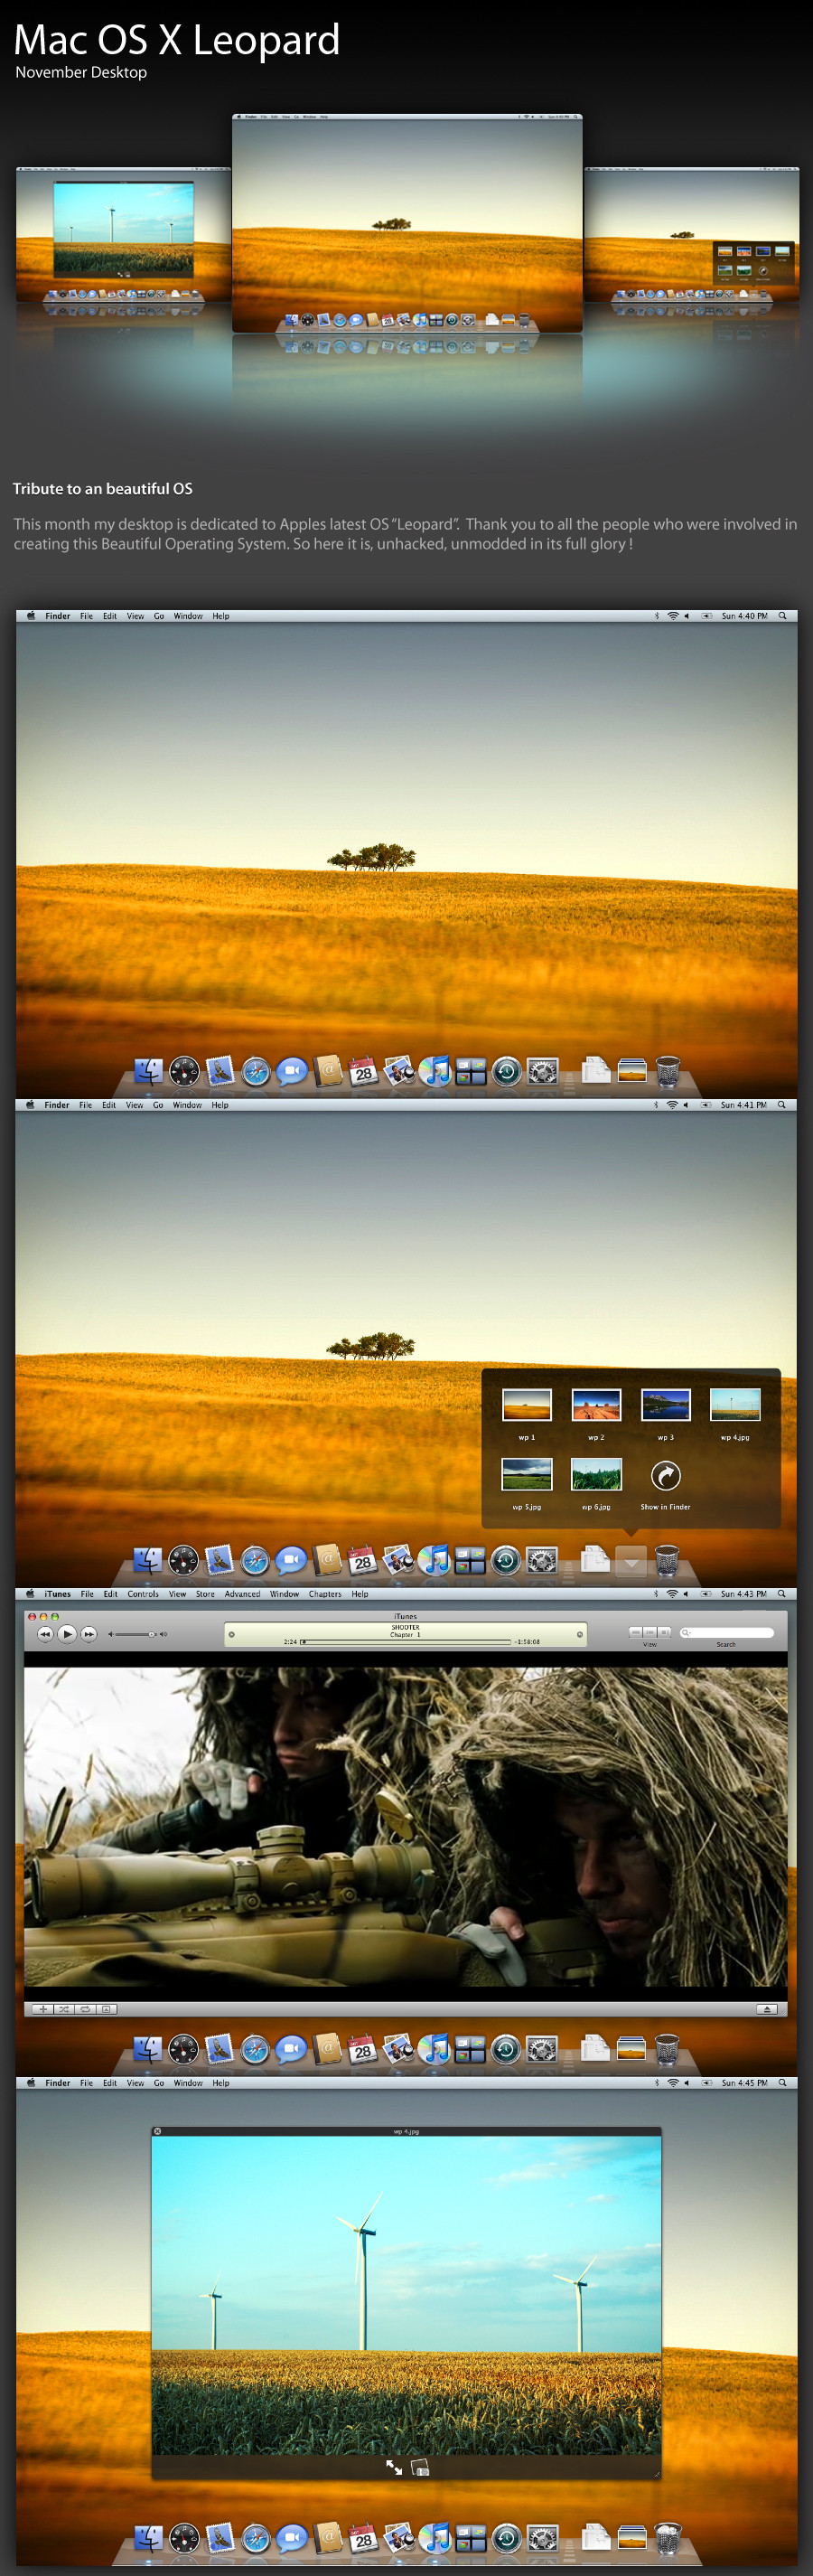Image resolution: width=813 pixels, height=2576 pixels.
Task: Open wp 3 thumbnail in the Pictures stack
Action: point(665,1404)
